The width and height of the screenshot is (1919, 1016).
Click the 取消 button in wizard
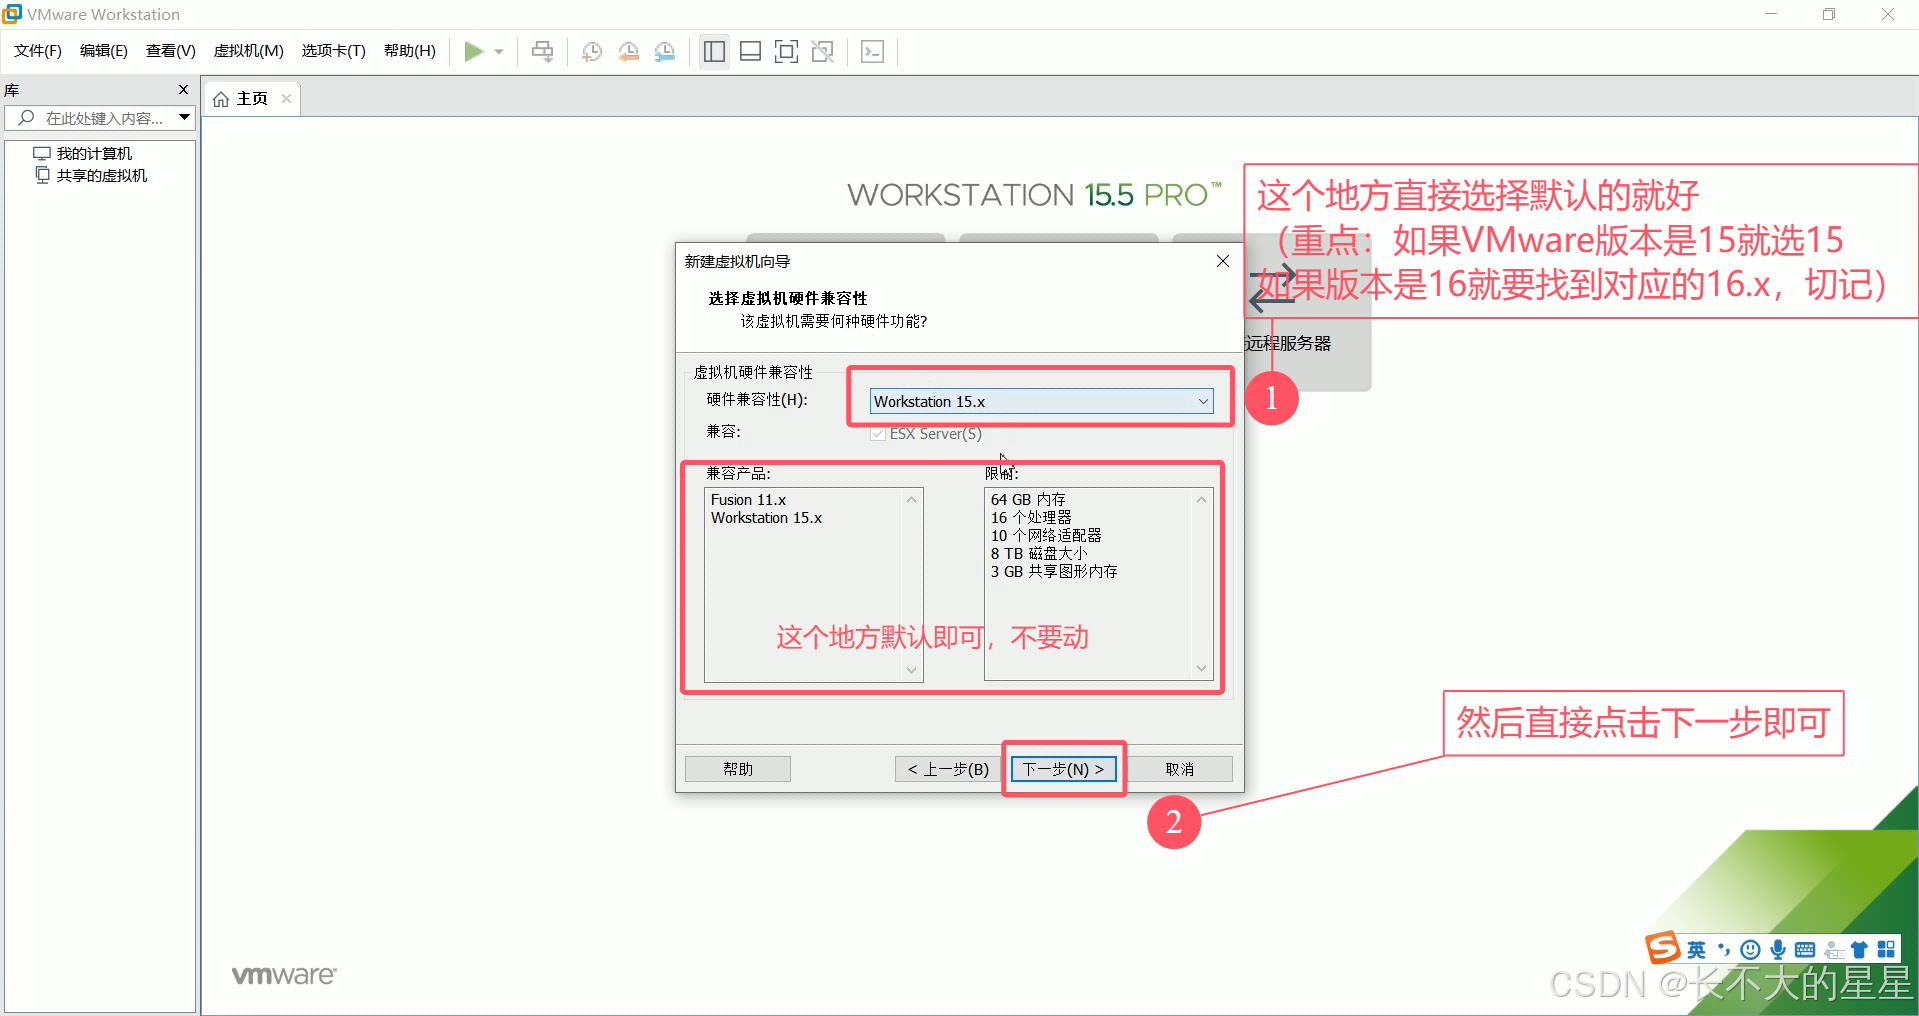[1180, 769]
